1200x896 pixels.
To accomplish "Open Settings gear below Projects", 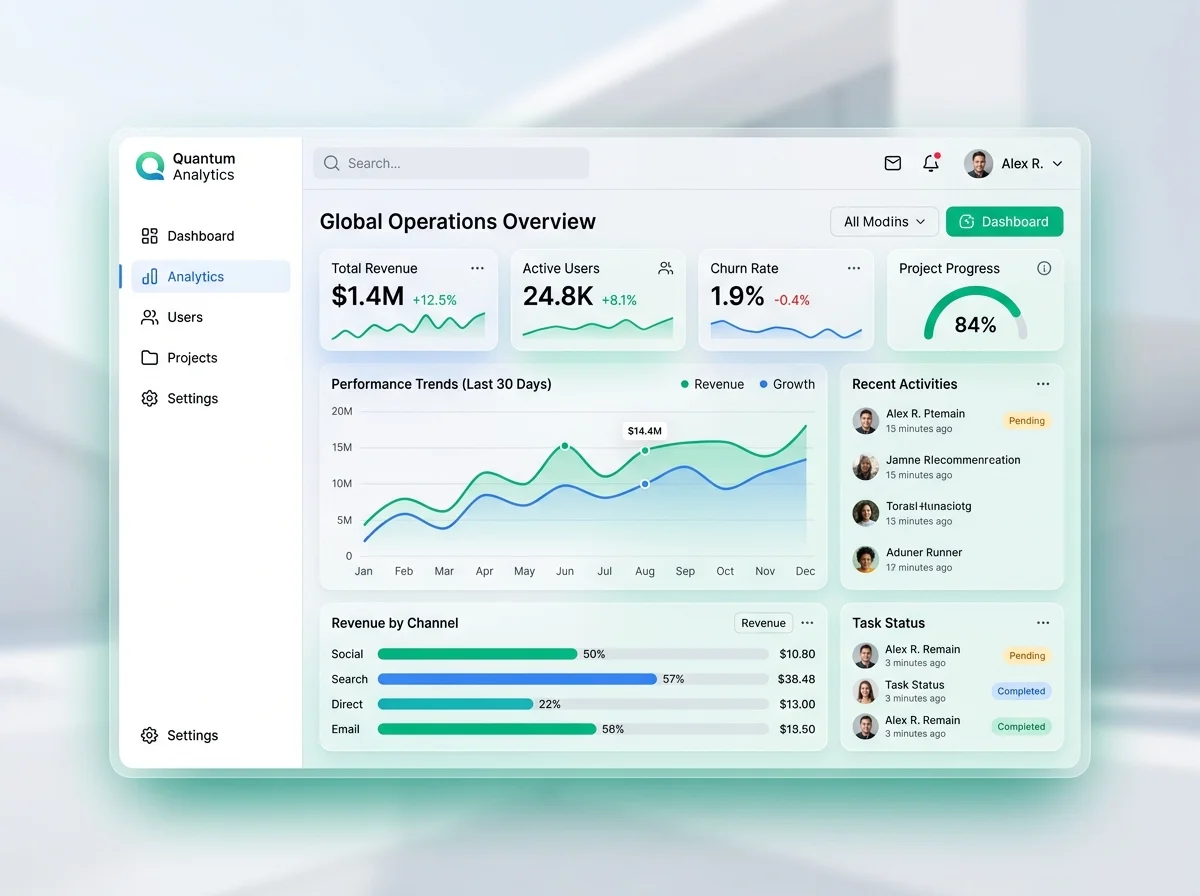I will pyautogui.click(x=150, y=398).
